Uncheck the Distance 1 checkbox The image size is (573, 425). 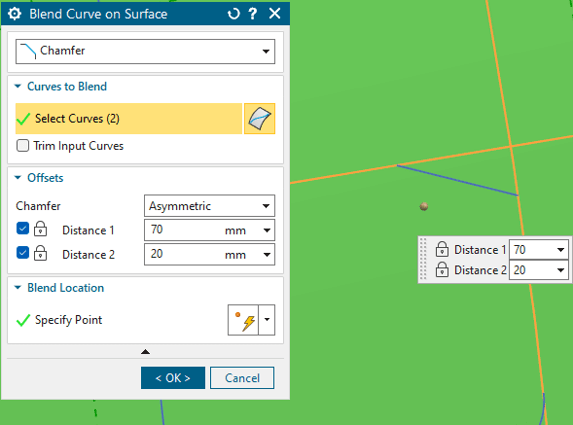[x=23, y=229]
